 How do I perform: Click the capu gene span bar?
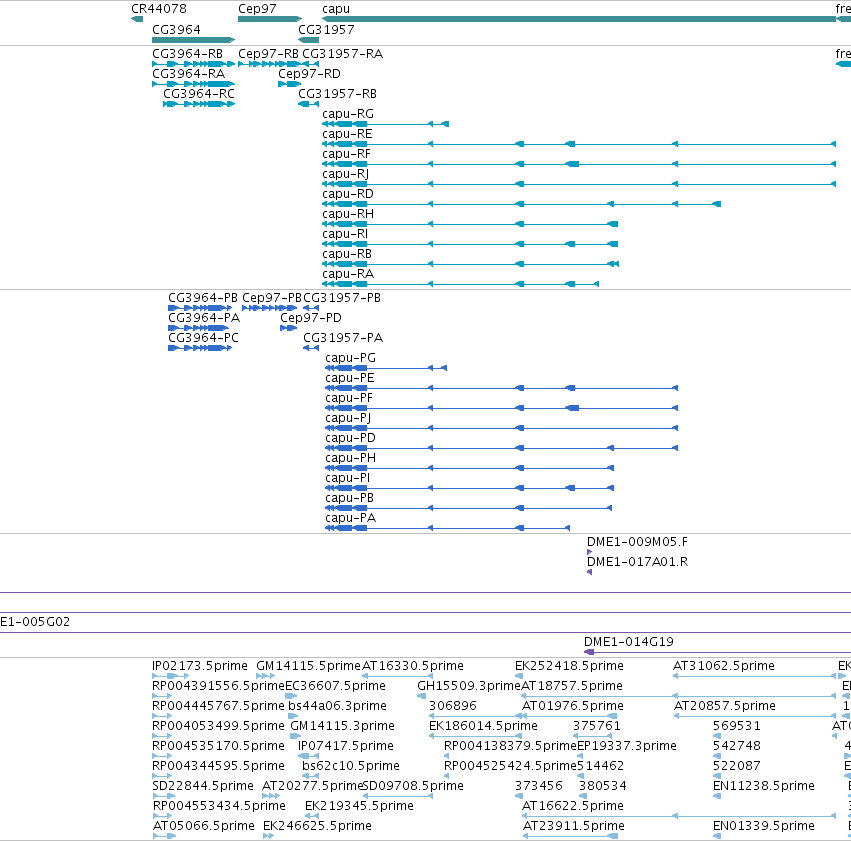(579, 19)
